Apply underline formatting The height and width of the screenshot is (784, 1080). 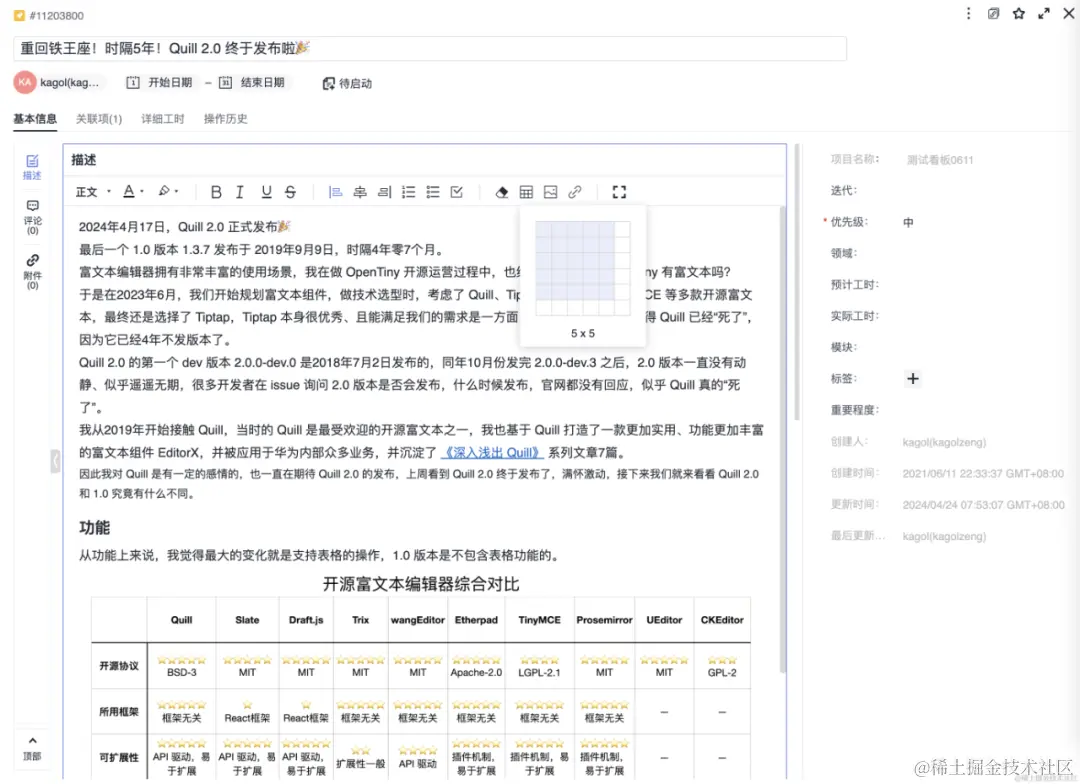(266, 192)
